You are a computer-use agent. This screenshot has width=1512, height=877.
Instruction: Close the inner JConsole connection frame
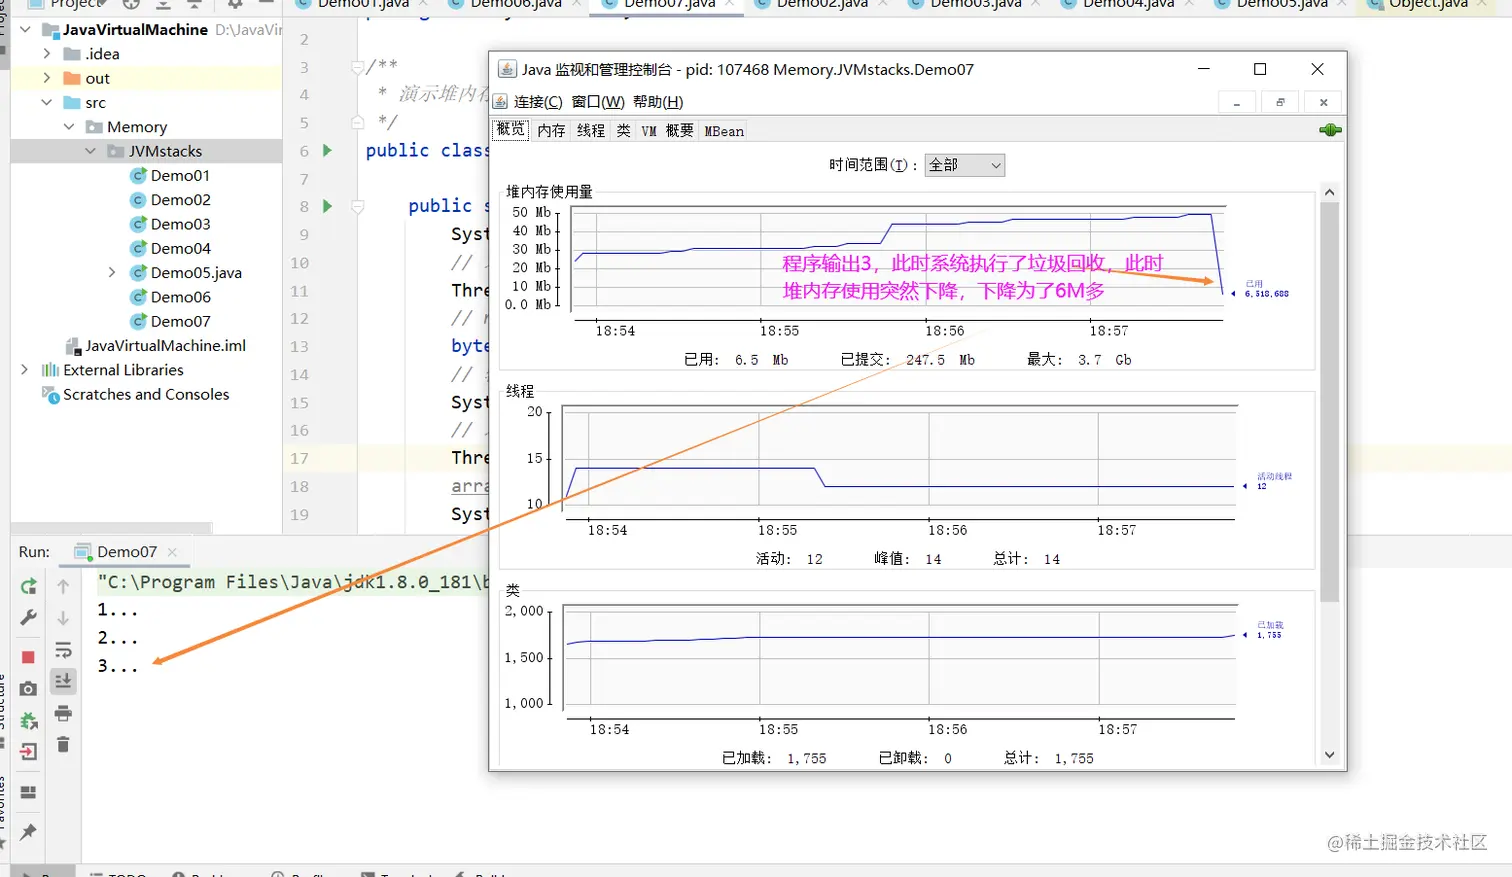[1323, 102]
